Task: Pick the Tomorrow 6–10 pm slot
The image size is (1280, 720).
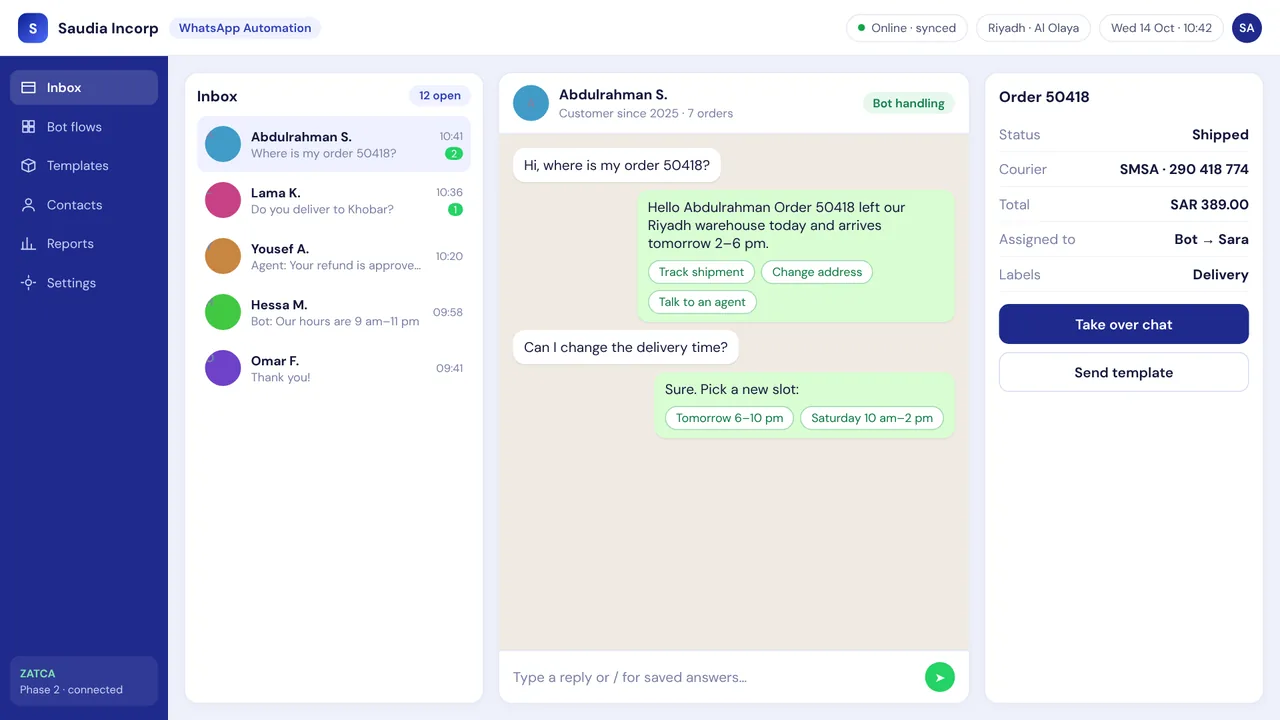Action: point(729,418)
